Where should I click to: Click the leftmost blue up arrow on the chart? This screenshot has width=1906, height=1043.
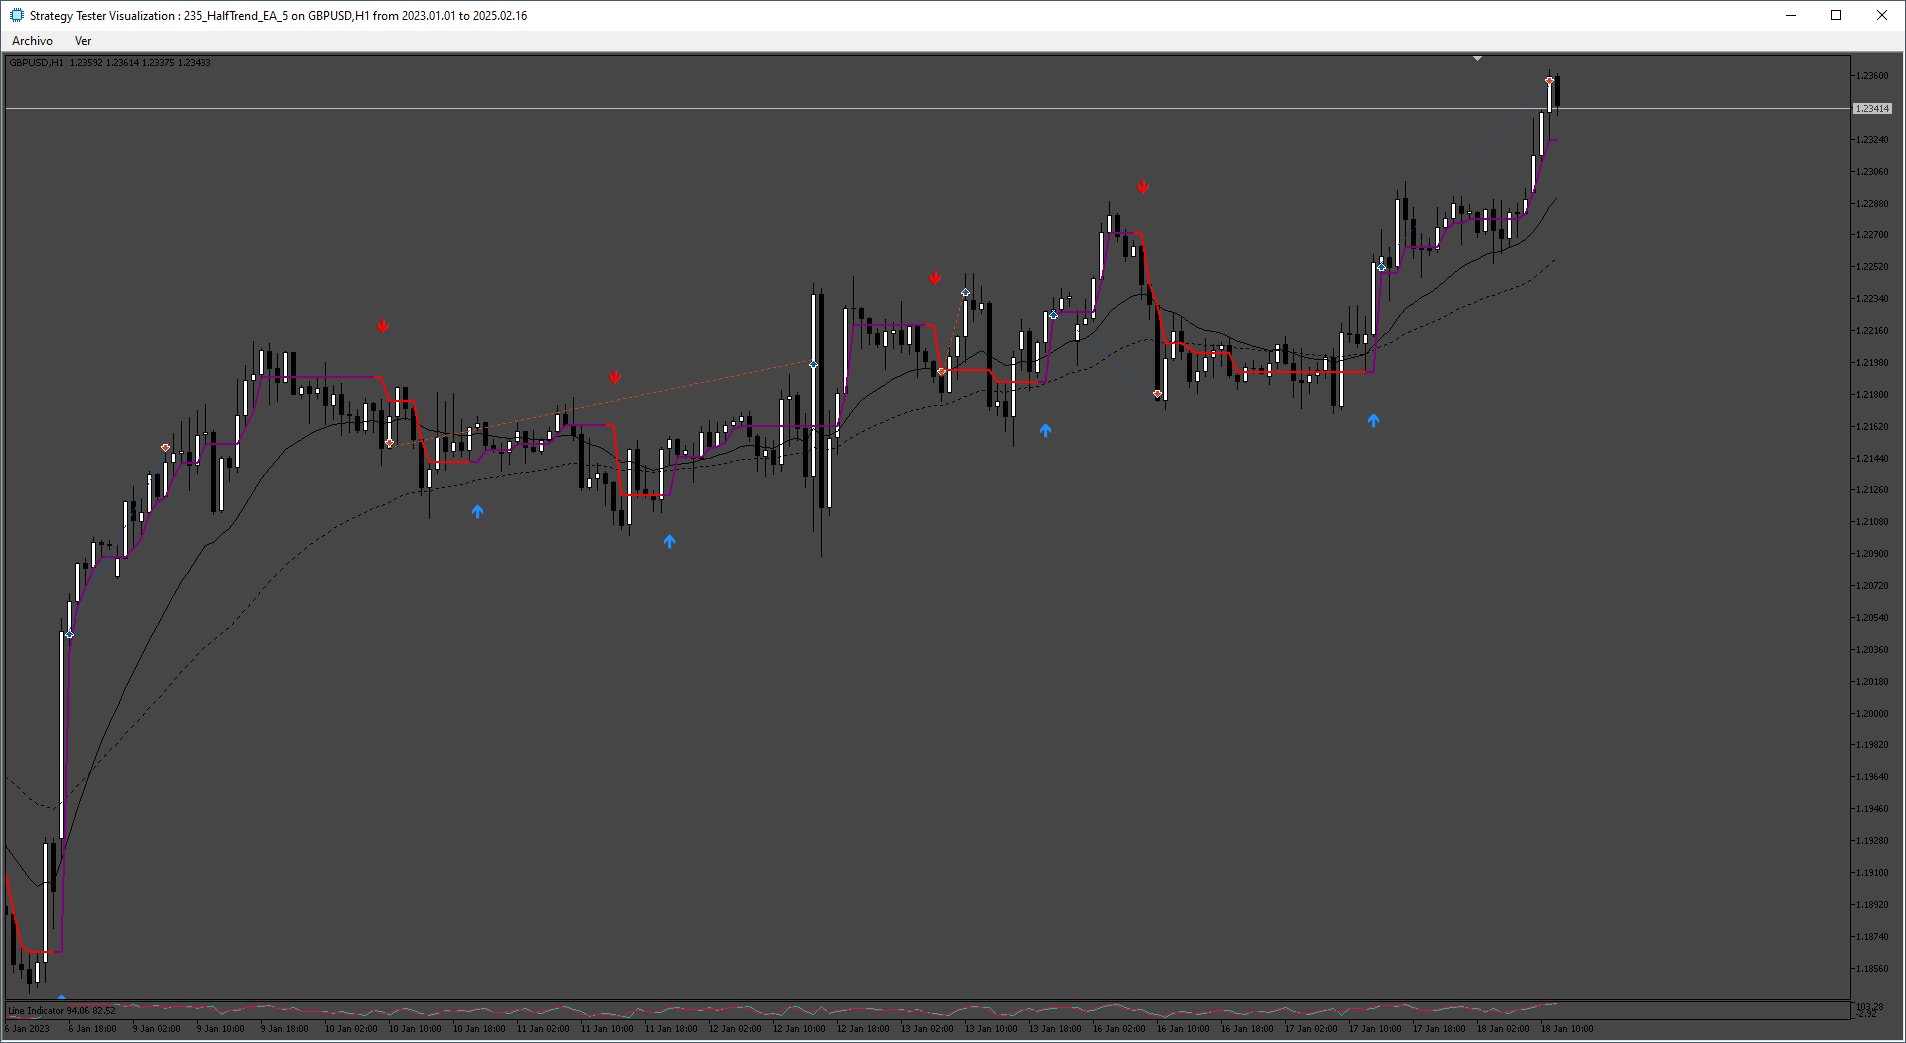point(477,511)
